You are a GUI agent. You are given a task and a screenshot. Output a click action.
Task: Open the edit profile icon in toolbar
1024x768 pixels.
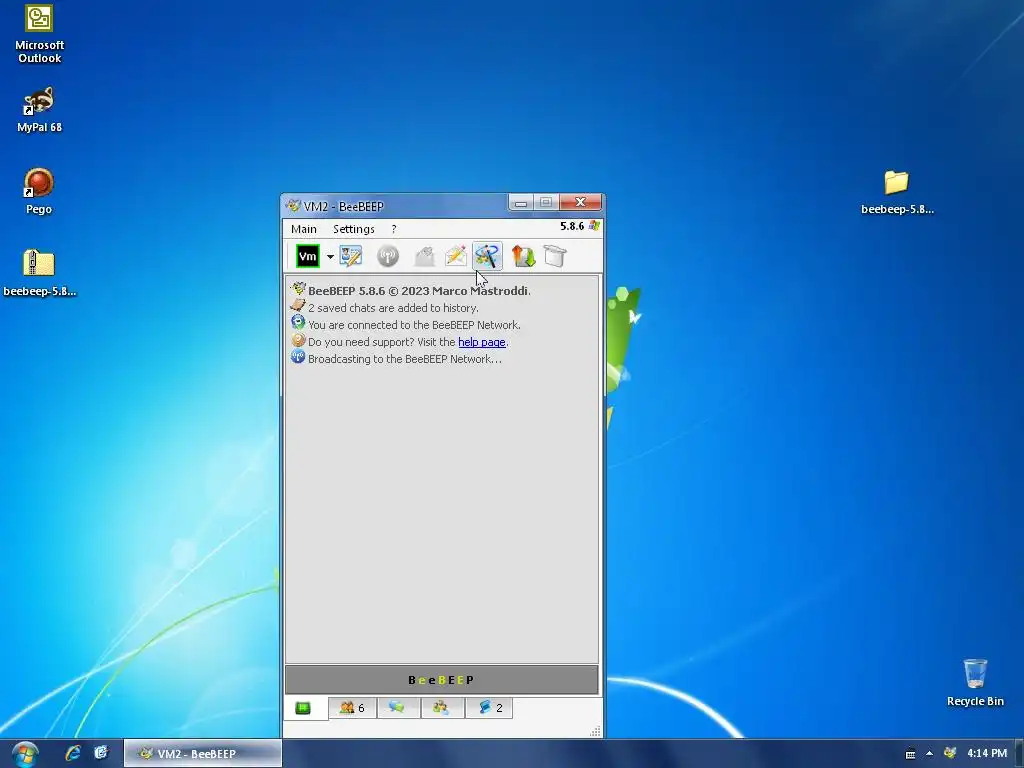click(x=351, y=256)
